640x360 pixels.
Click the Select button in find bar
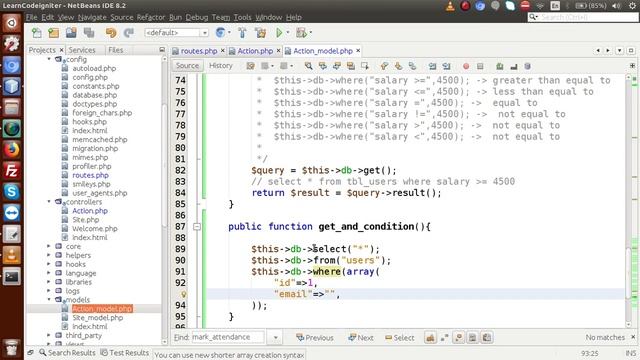coord(400,338)
